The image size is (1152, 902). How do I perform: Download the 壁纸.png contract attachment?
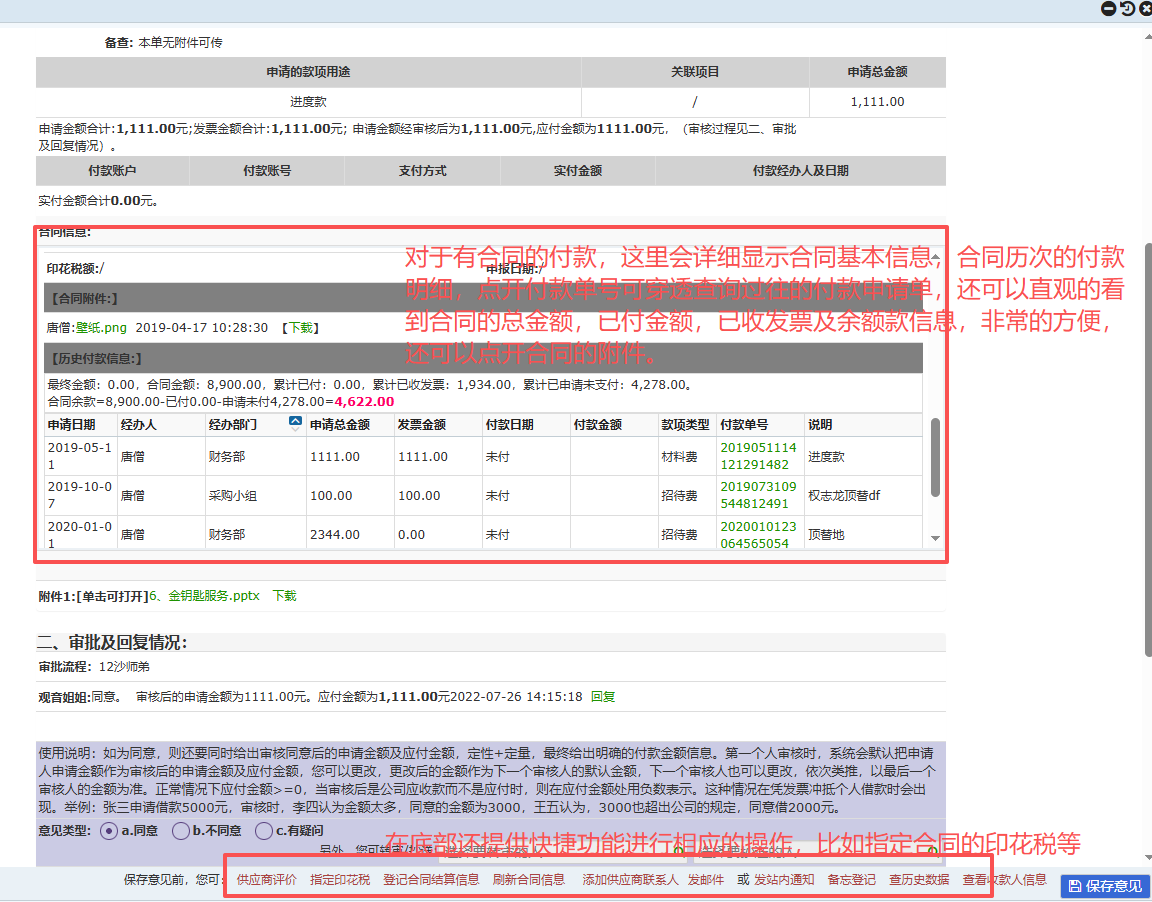300,328
